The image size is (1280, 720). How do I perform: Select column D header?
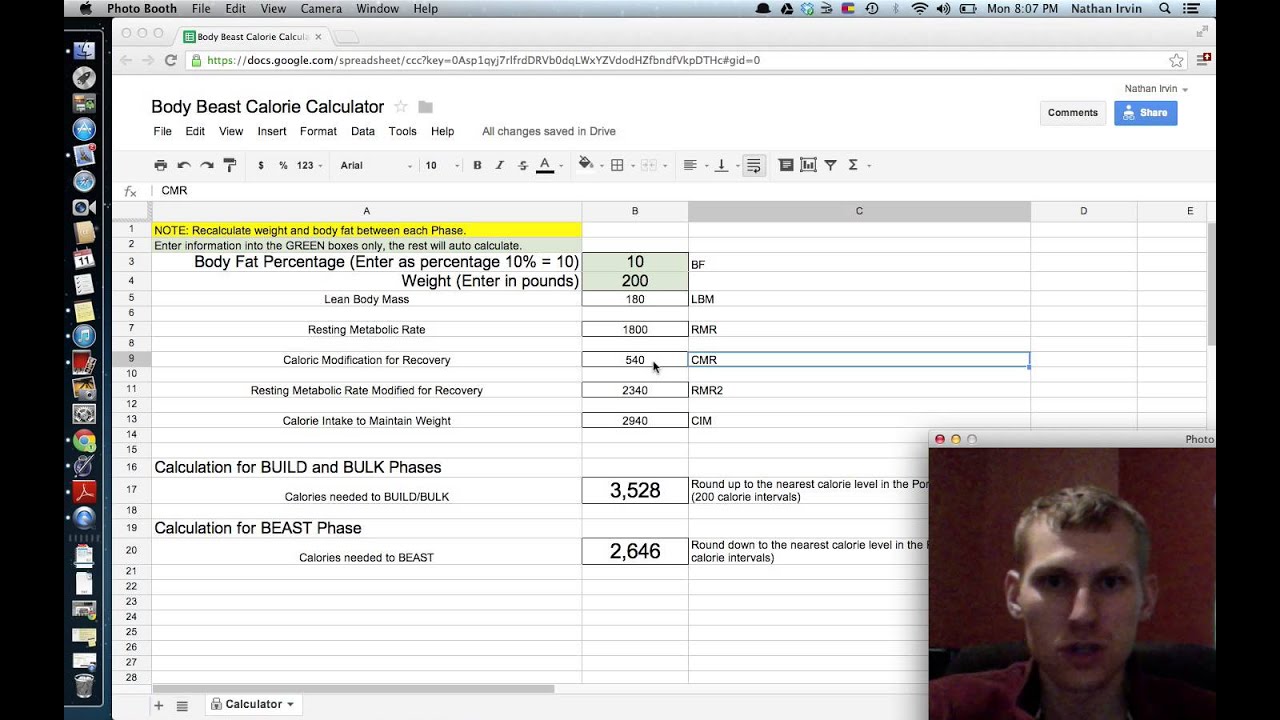pyautogui.click(x=1083, y=211)
